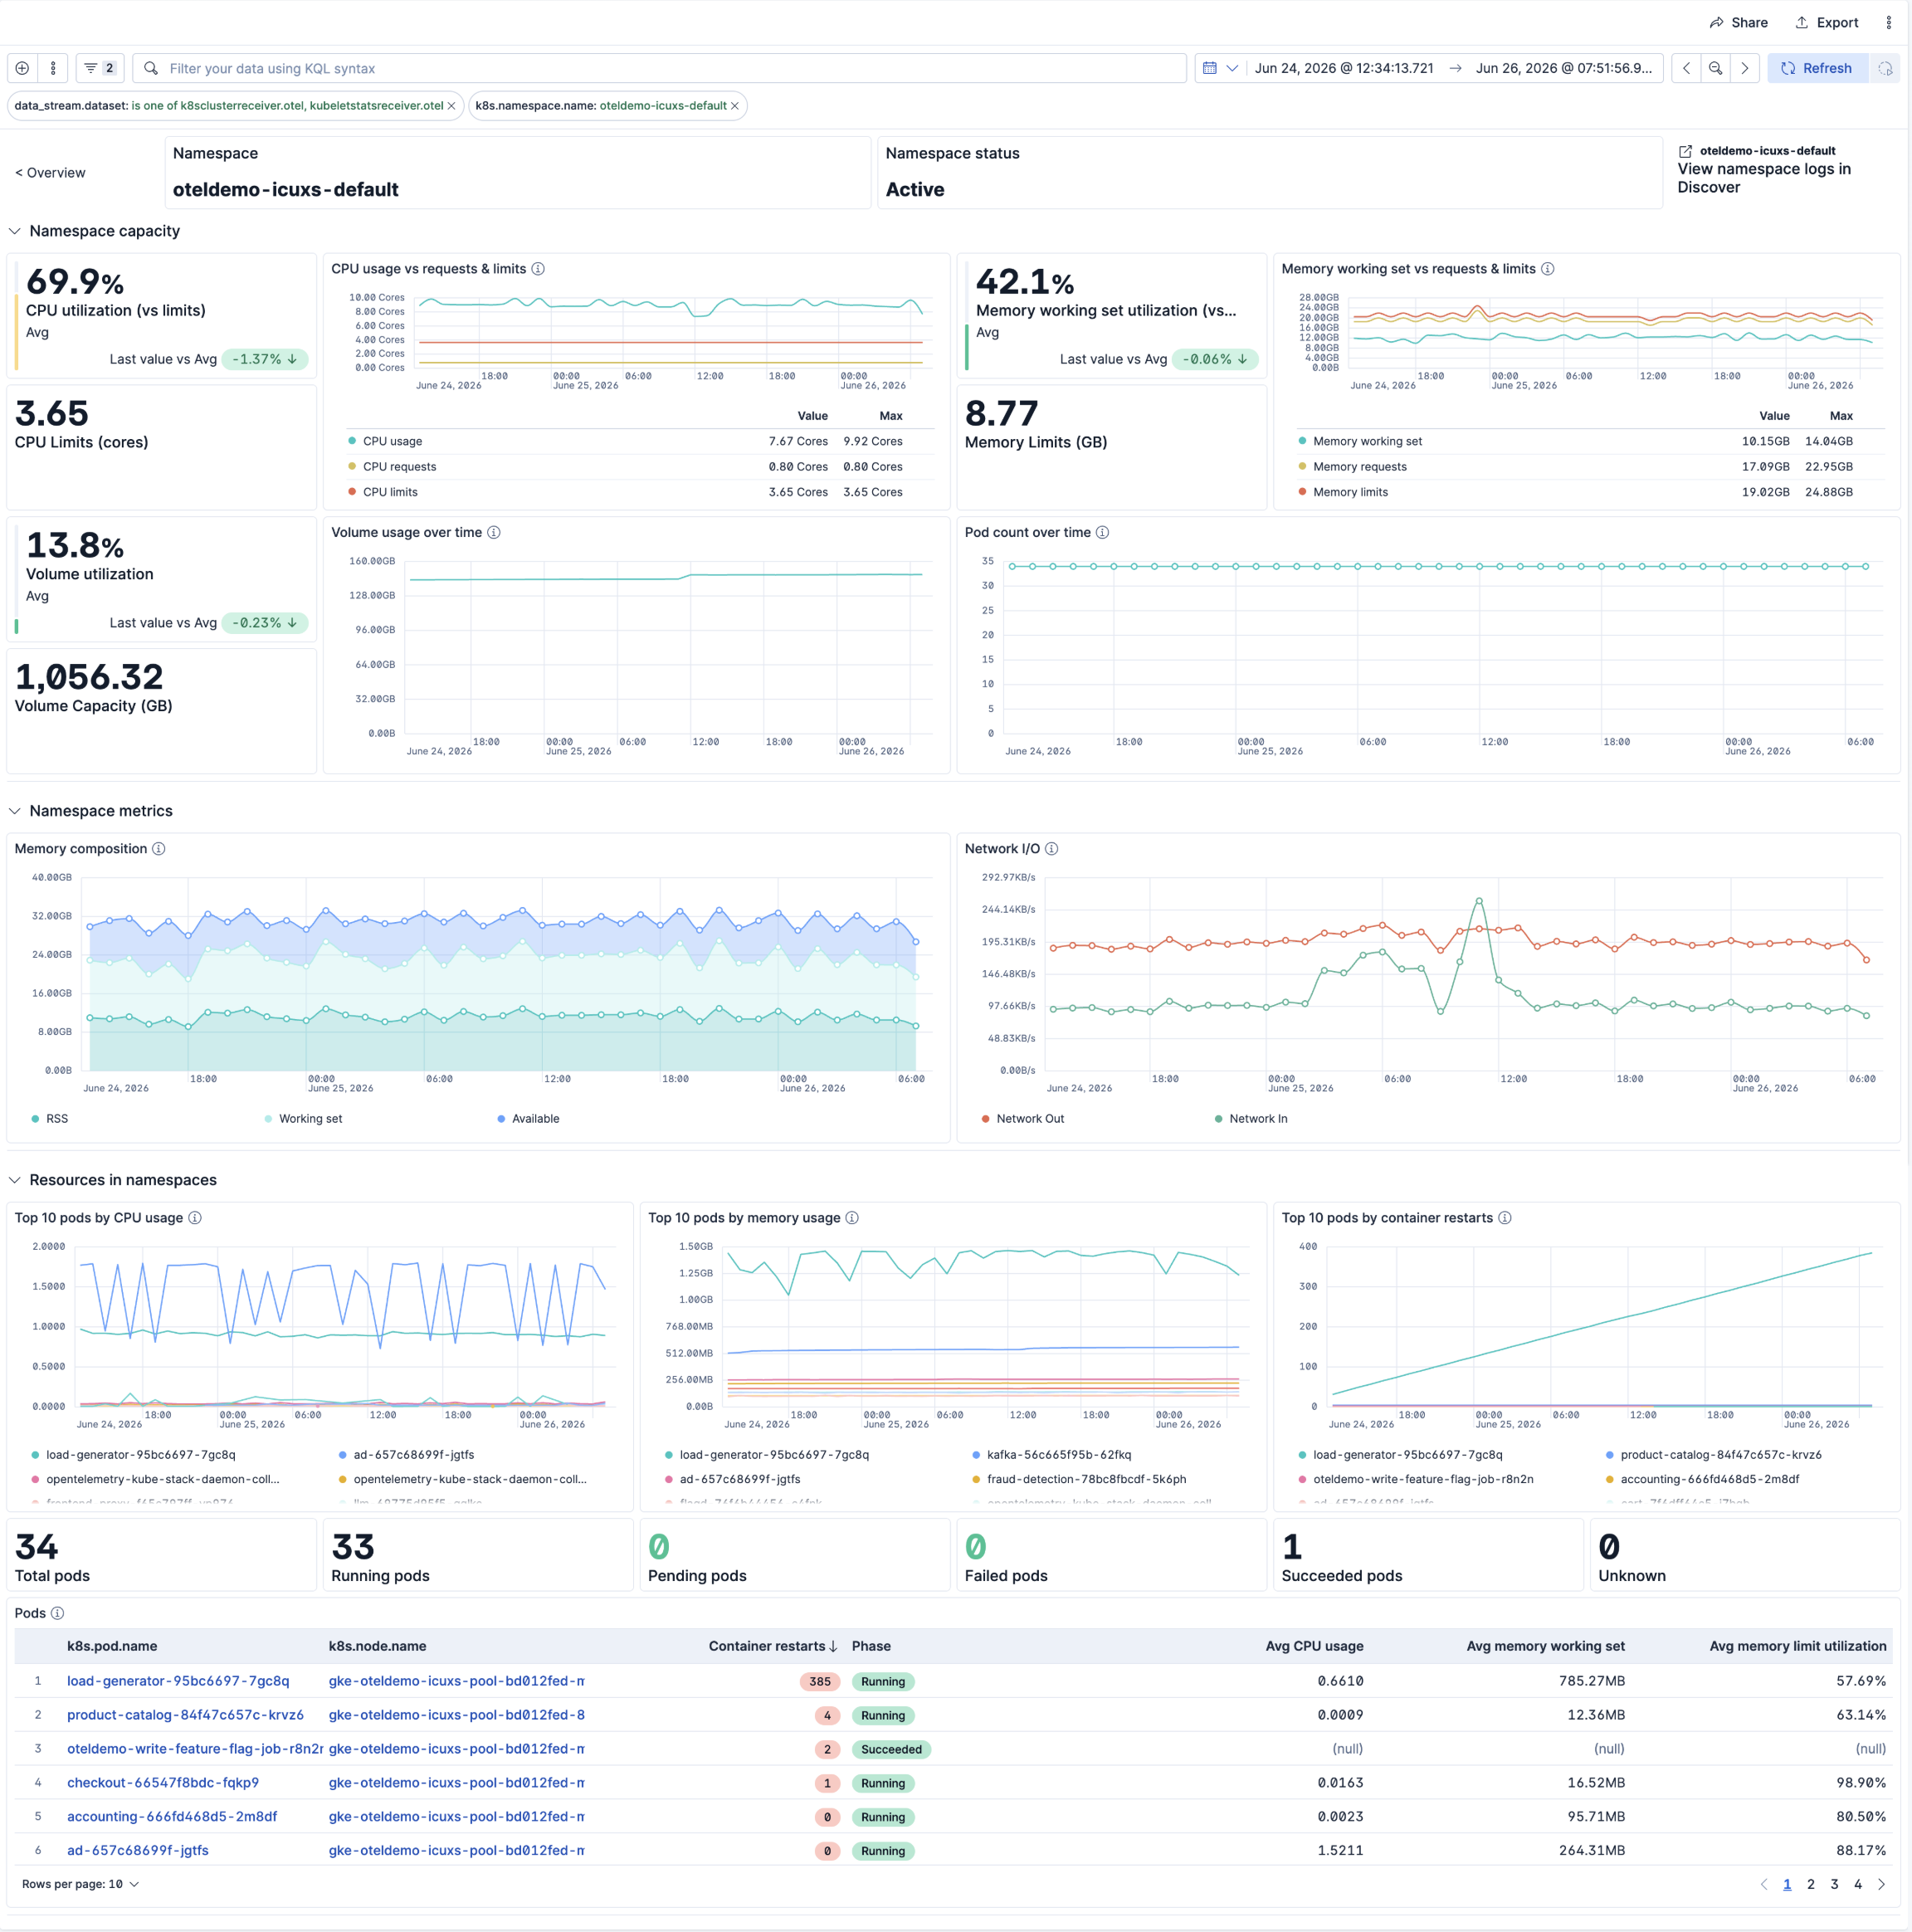Click info icon for CPU usage vs requests
1912x1932 pixels.
pos(538,269)
